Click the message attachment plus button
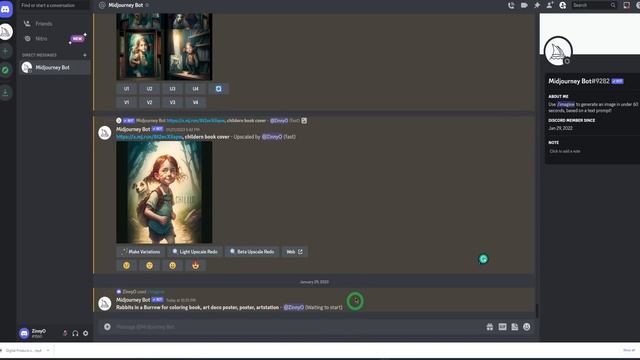The width and height of the screenshot is (640, 360). click(x=107, y=327)
